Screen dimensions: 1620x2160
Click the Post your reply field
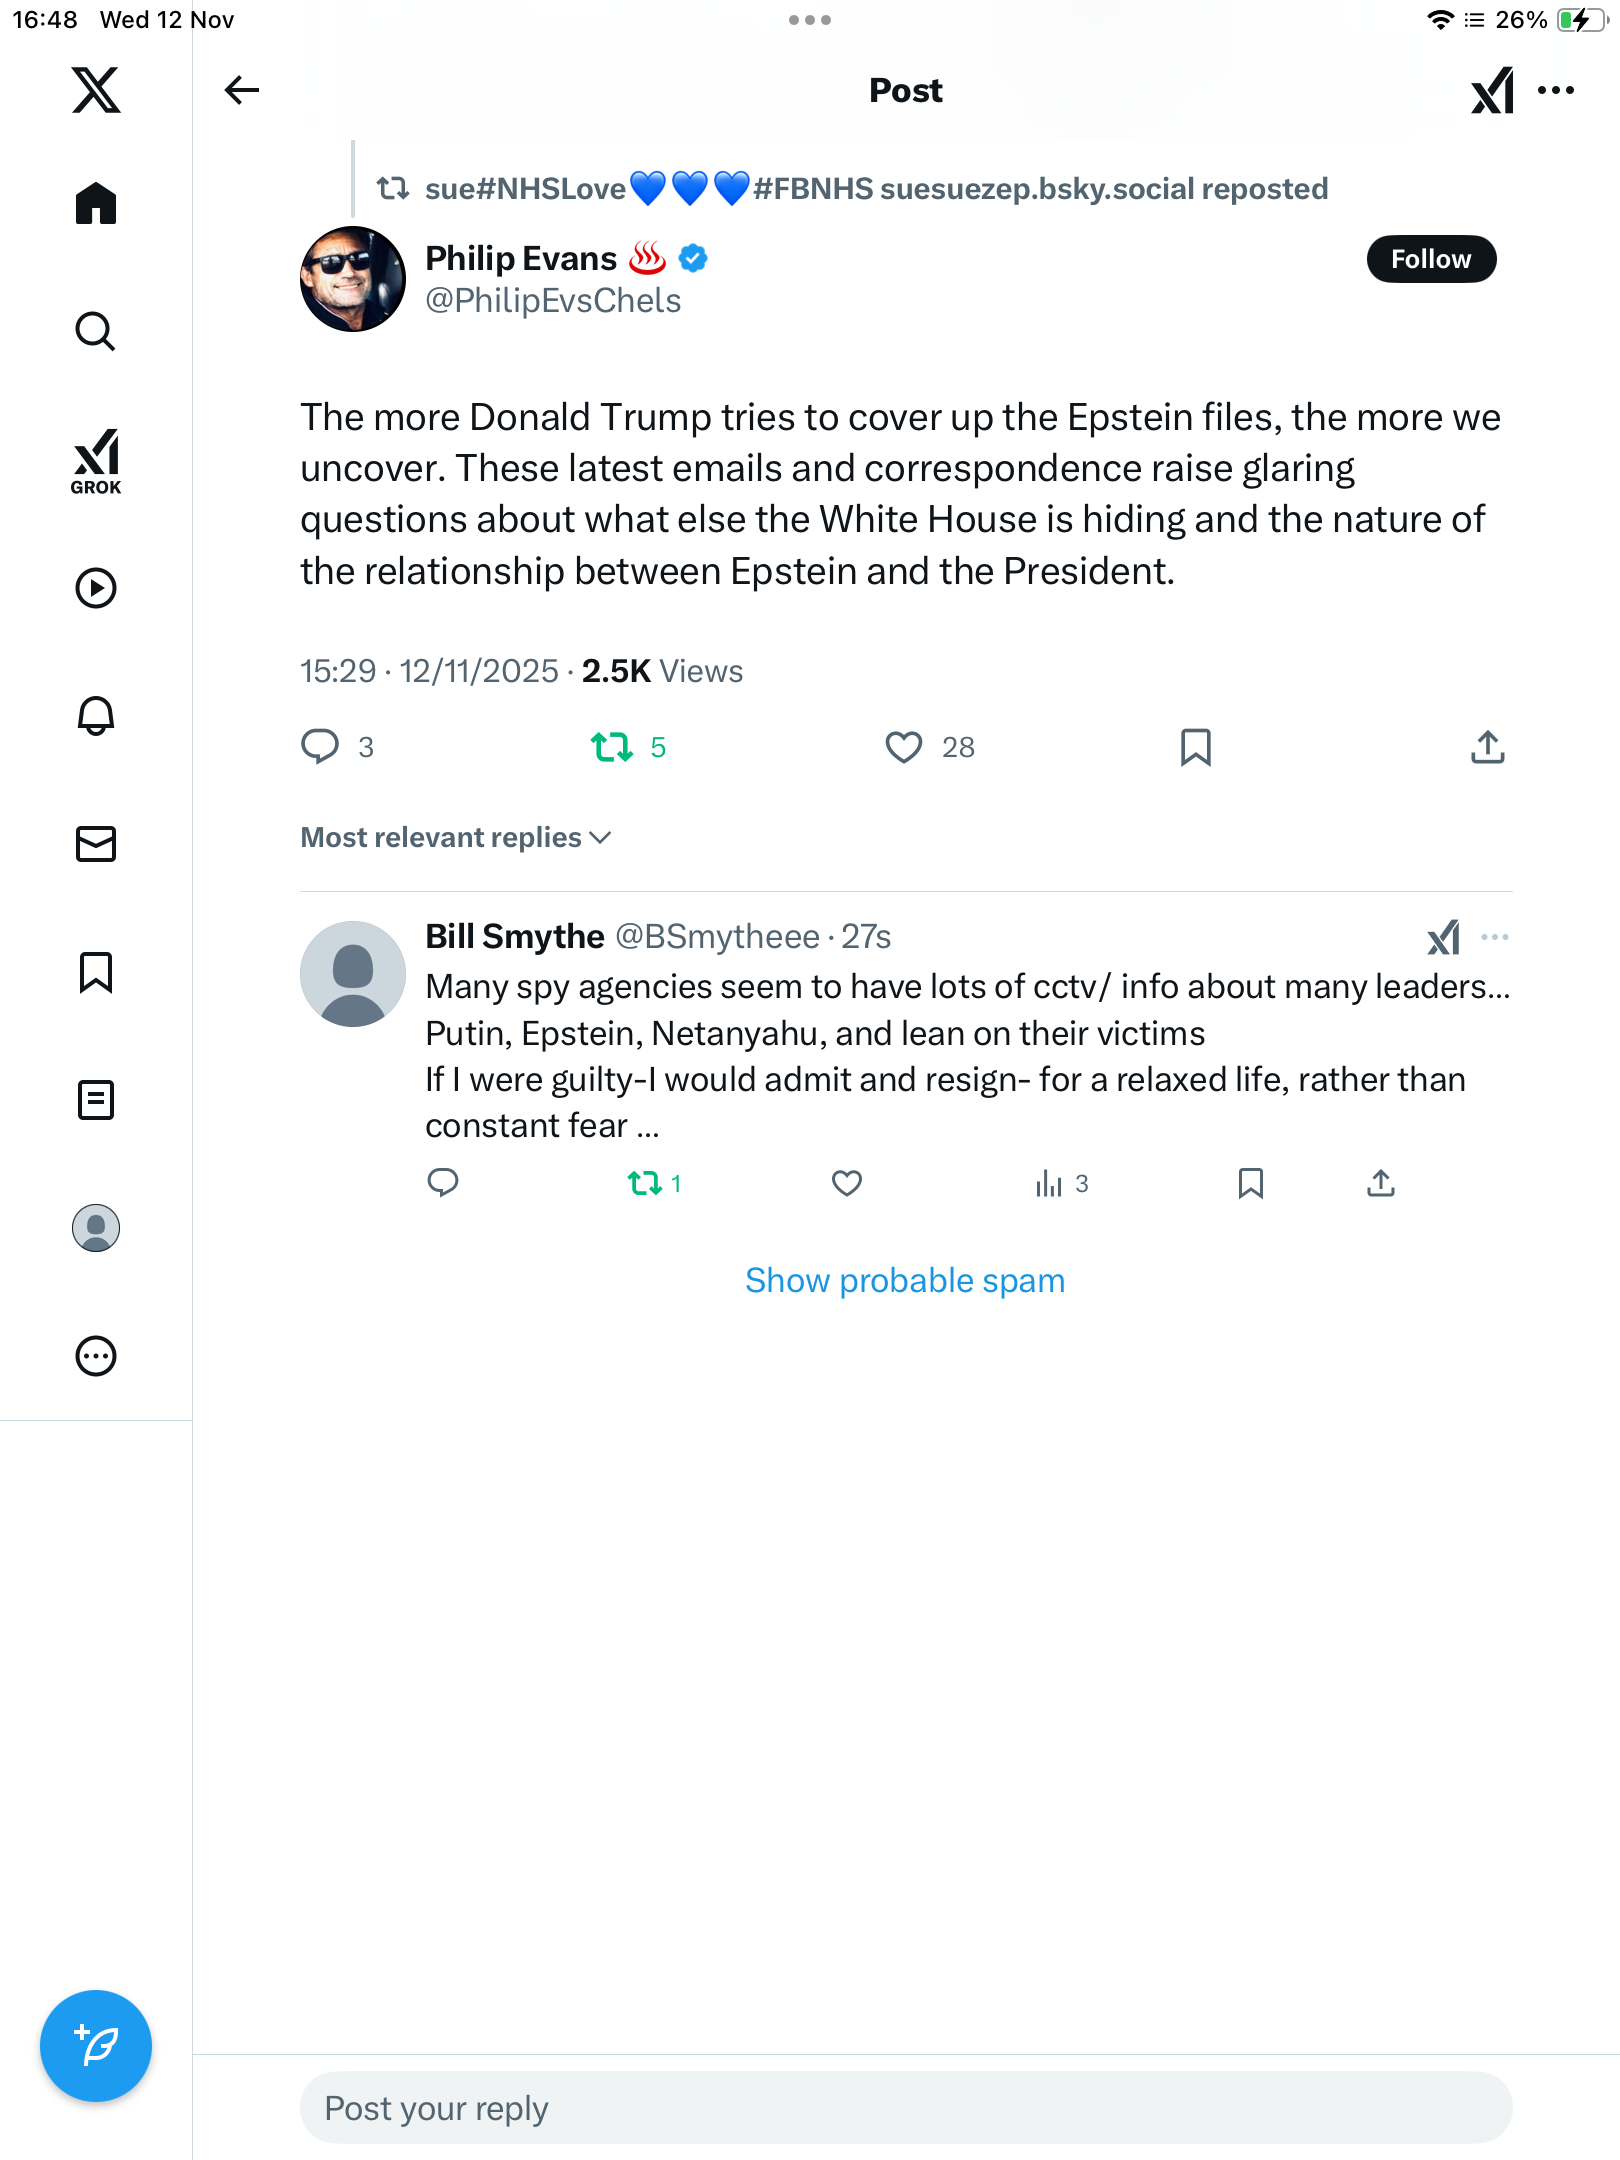click(x=905, y=2108)
